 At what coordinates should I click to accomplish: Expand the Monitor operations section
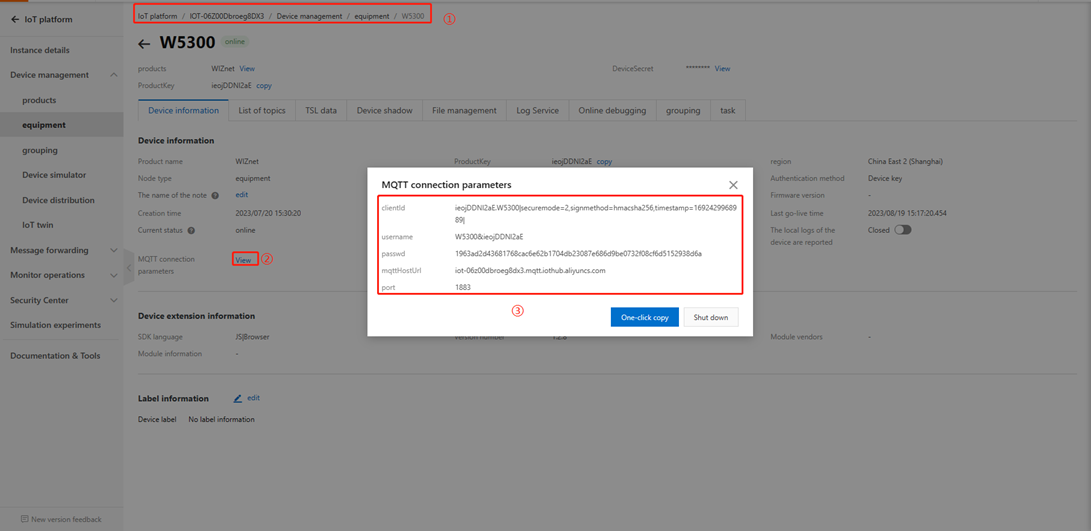pyautogui.click(x=114, y=276)
